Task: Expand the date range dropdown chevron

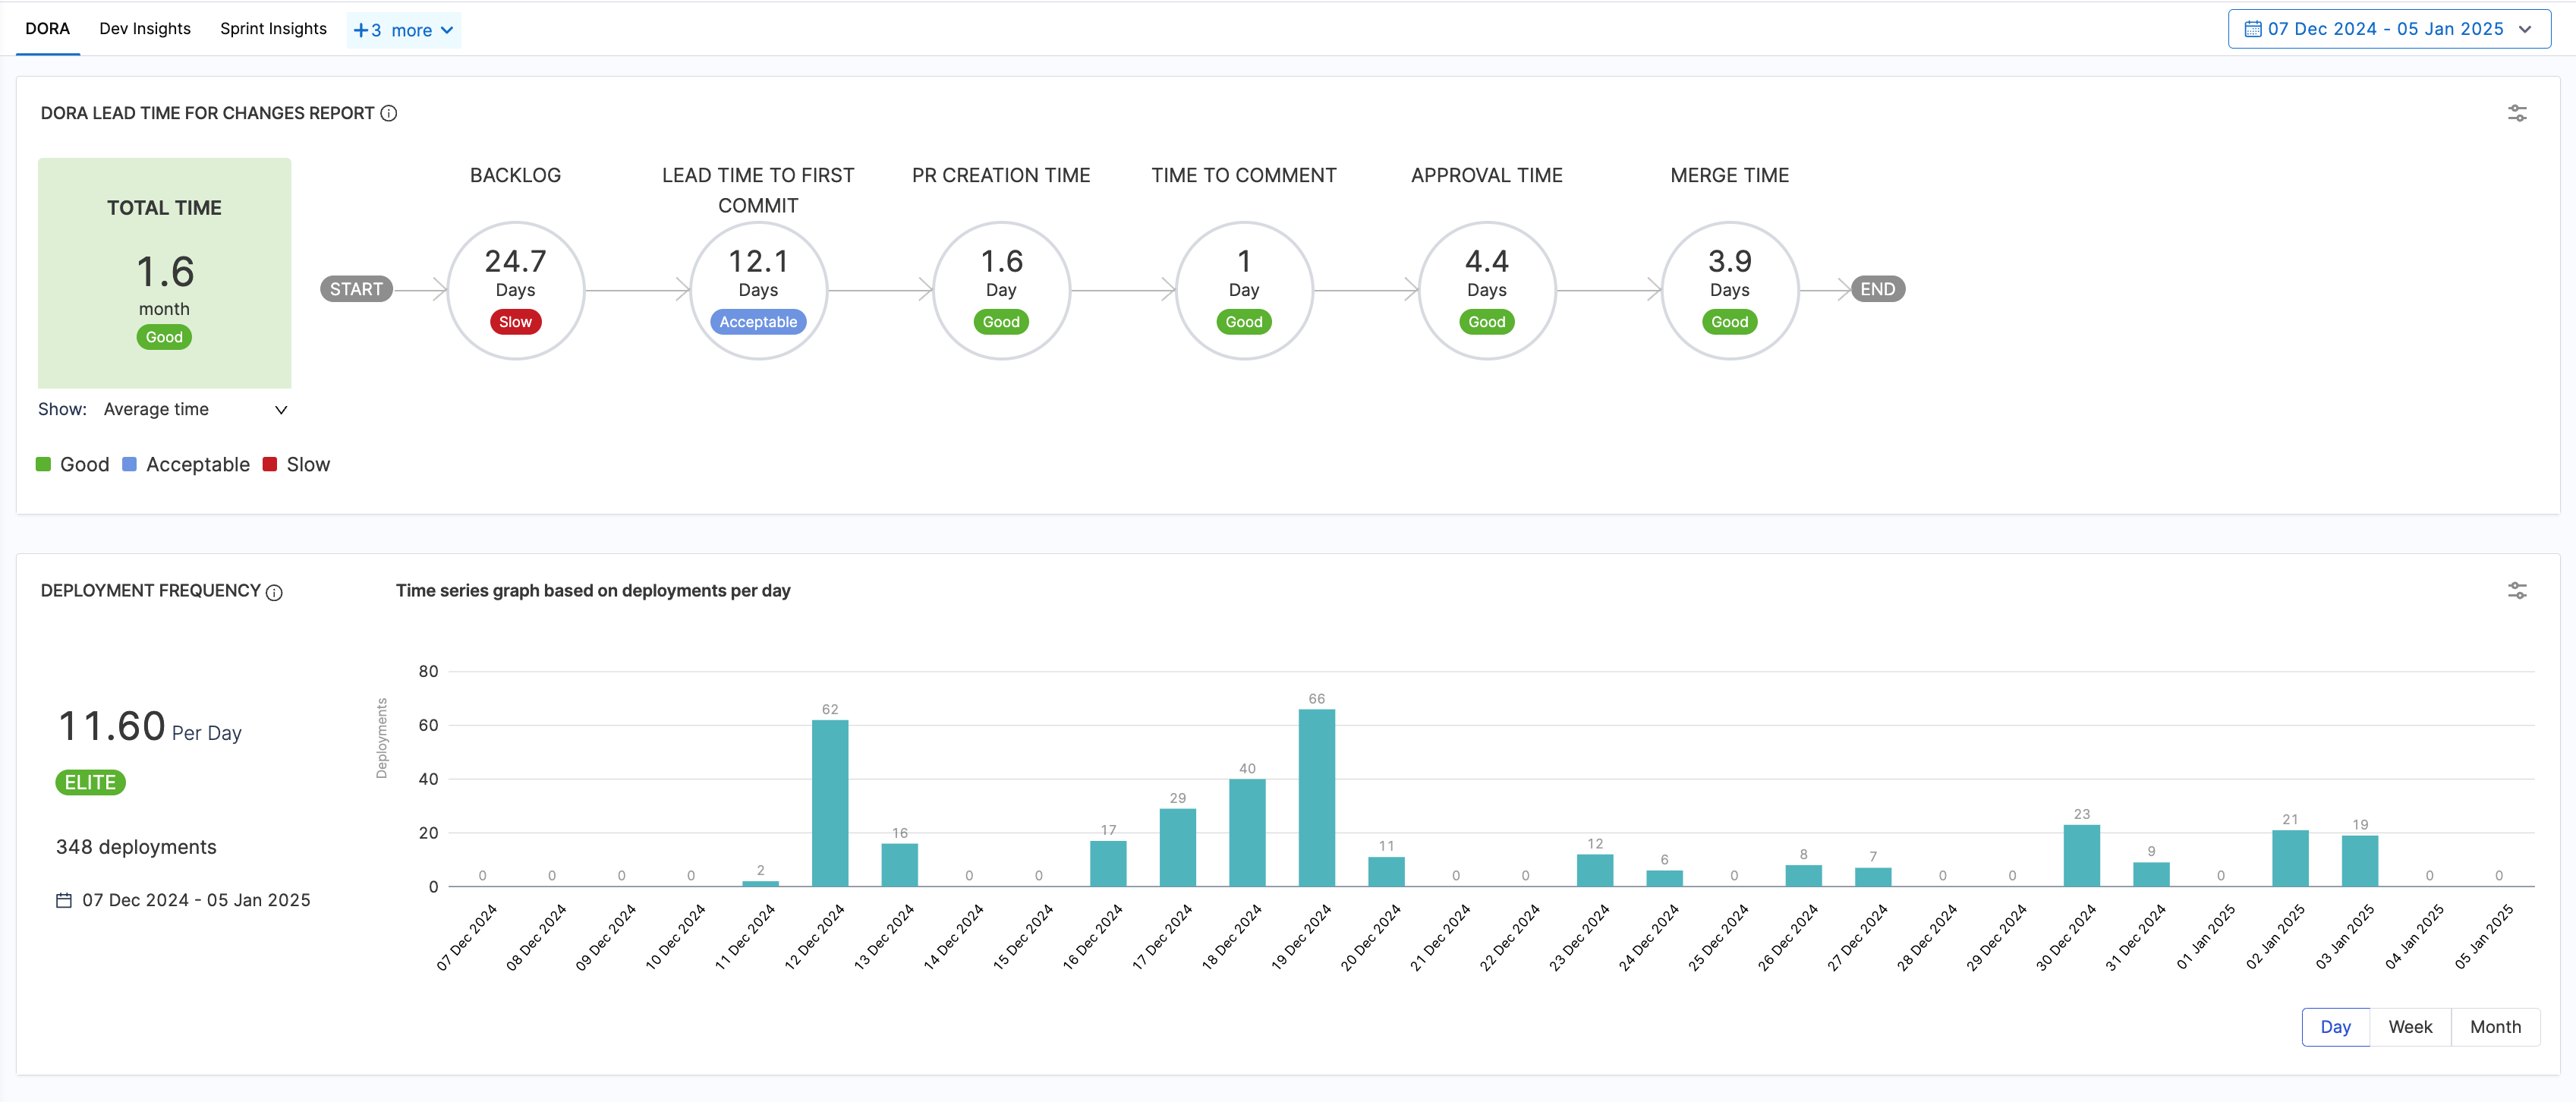Action: (2524, 29)
